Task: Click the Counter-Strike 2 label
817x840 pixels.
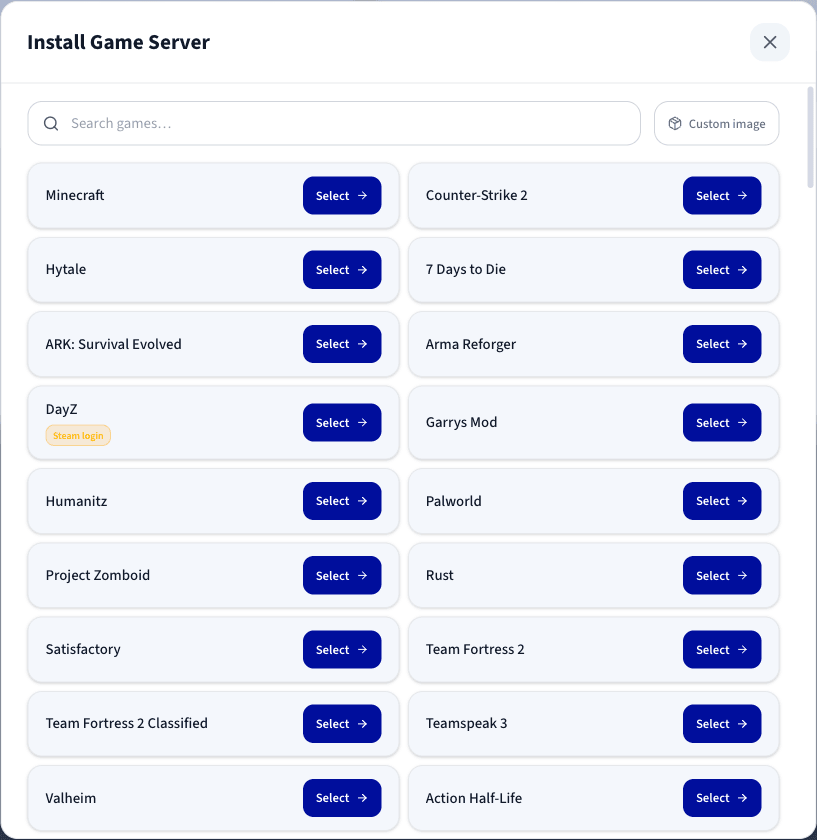Action: [476, 195]
